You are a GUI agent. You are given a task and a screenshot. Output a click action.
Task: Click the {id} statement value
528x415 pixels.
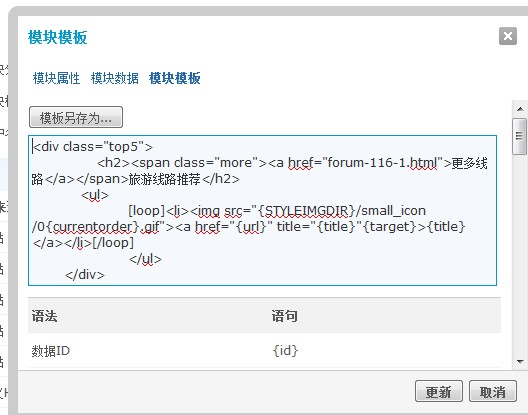tap(285, 351)
